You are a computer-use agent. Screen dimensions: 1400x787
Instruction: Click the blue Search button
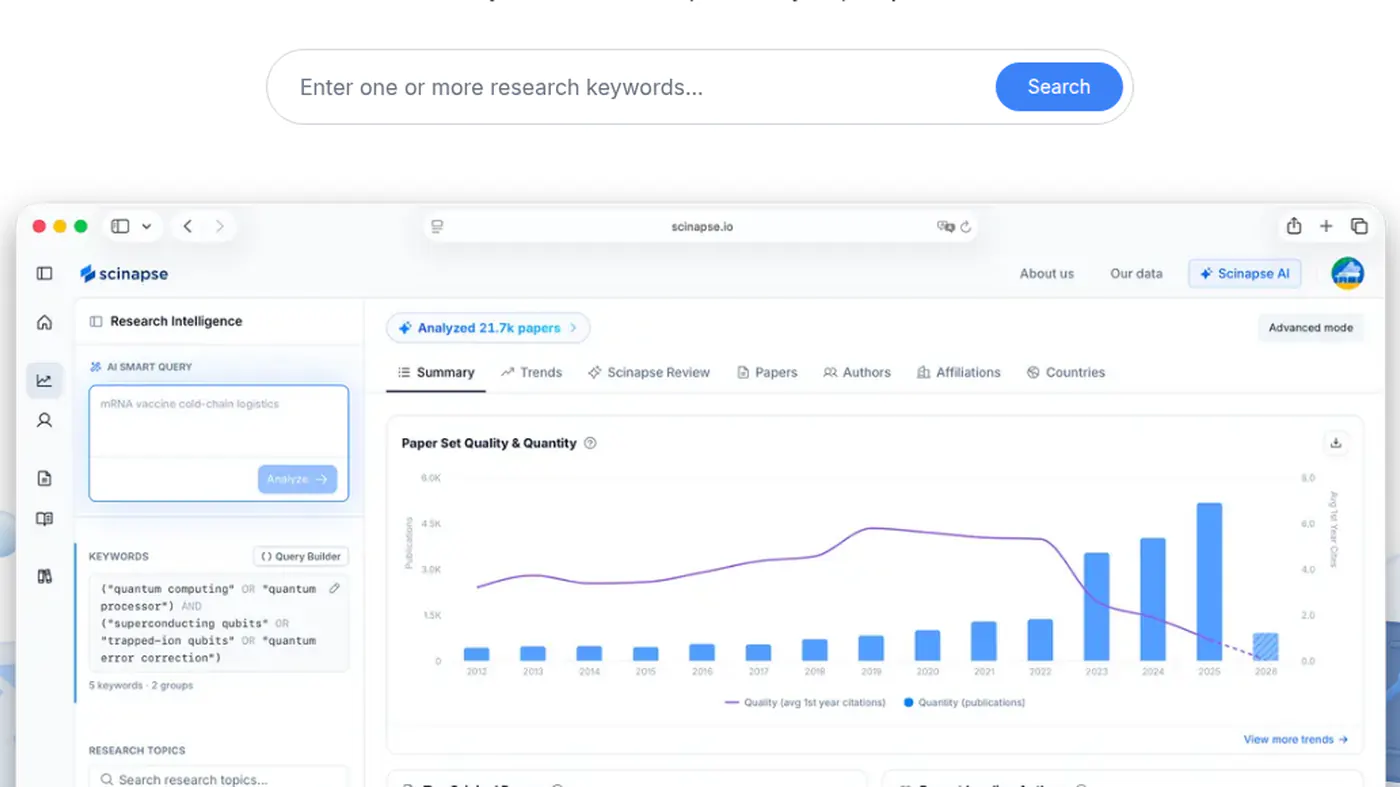click(1058, 87)
